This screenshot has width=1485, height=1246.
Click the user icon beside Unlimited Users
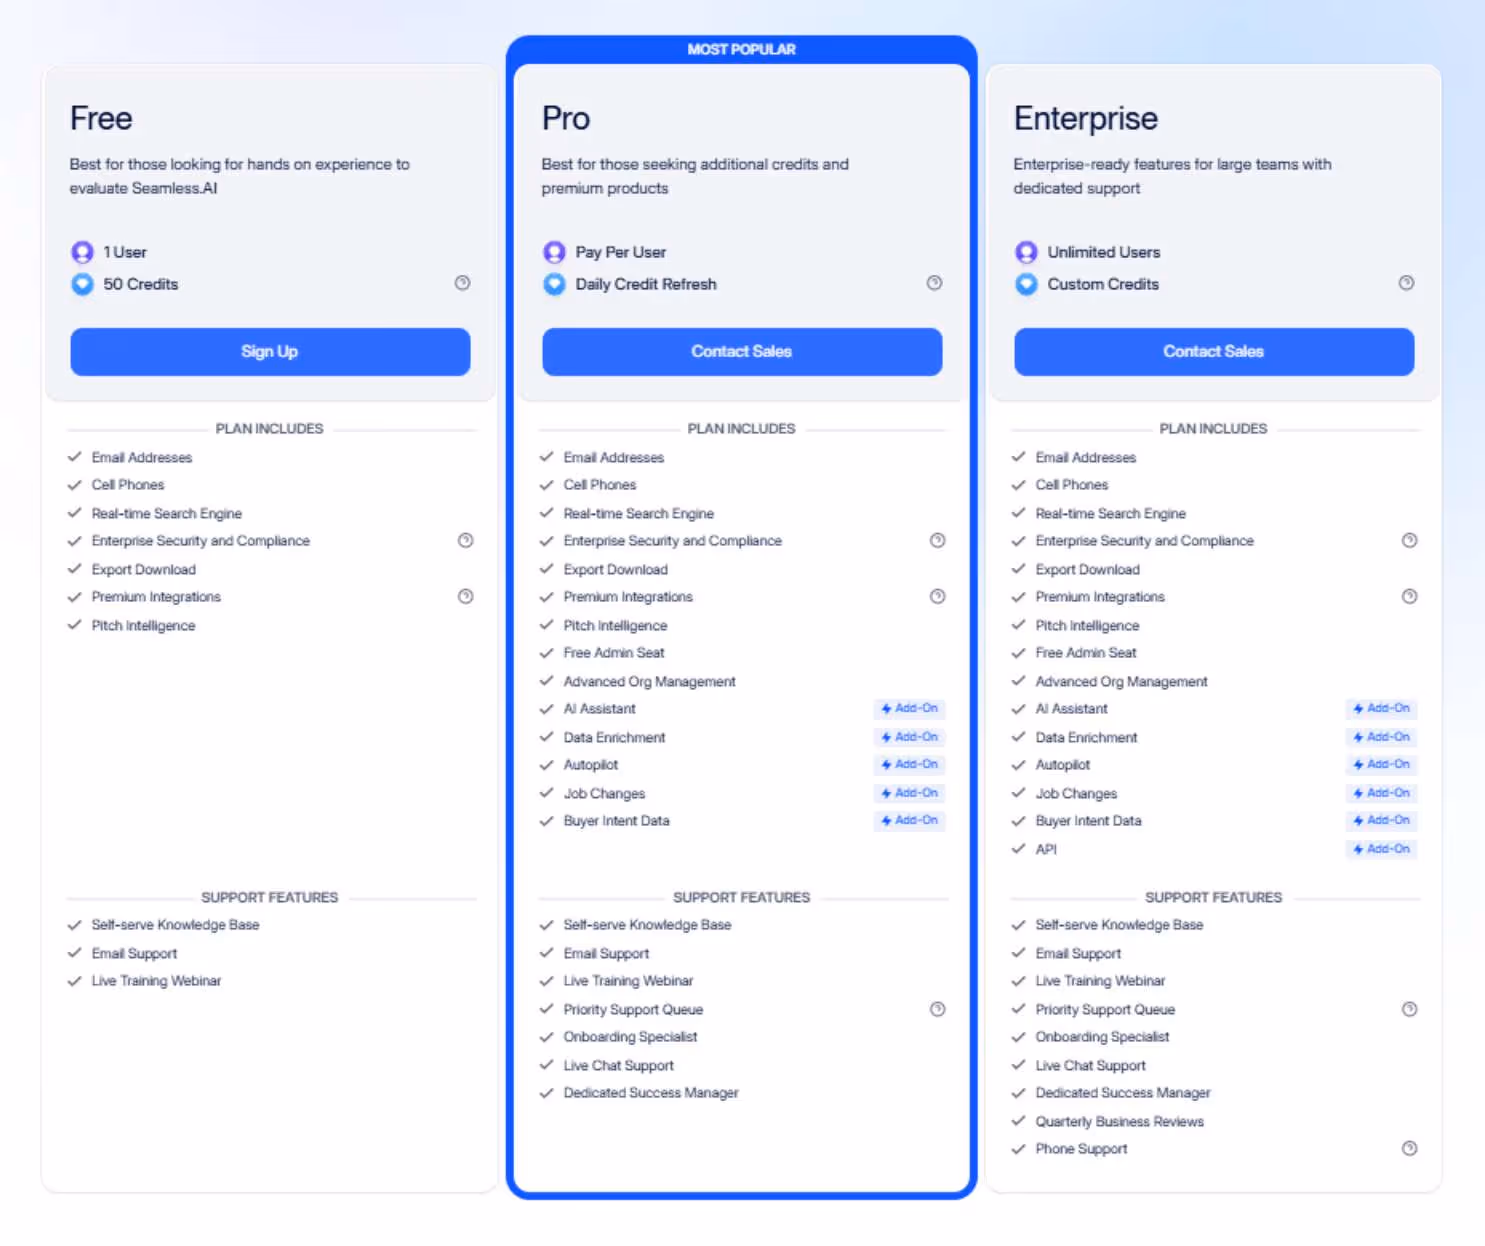click(x=1026, y=252)
